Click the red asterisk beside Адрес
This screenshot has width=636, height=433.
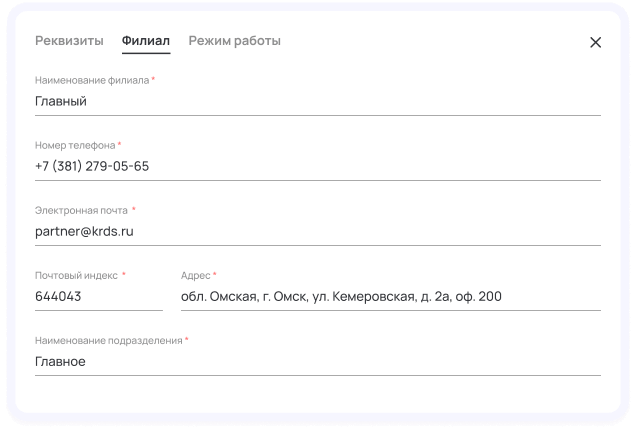pos(214,275)
